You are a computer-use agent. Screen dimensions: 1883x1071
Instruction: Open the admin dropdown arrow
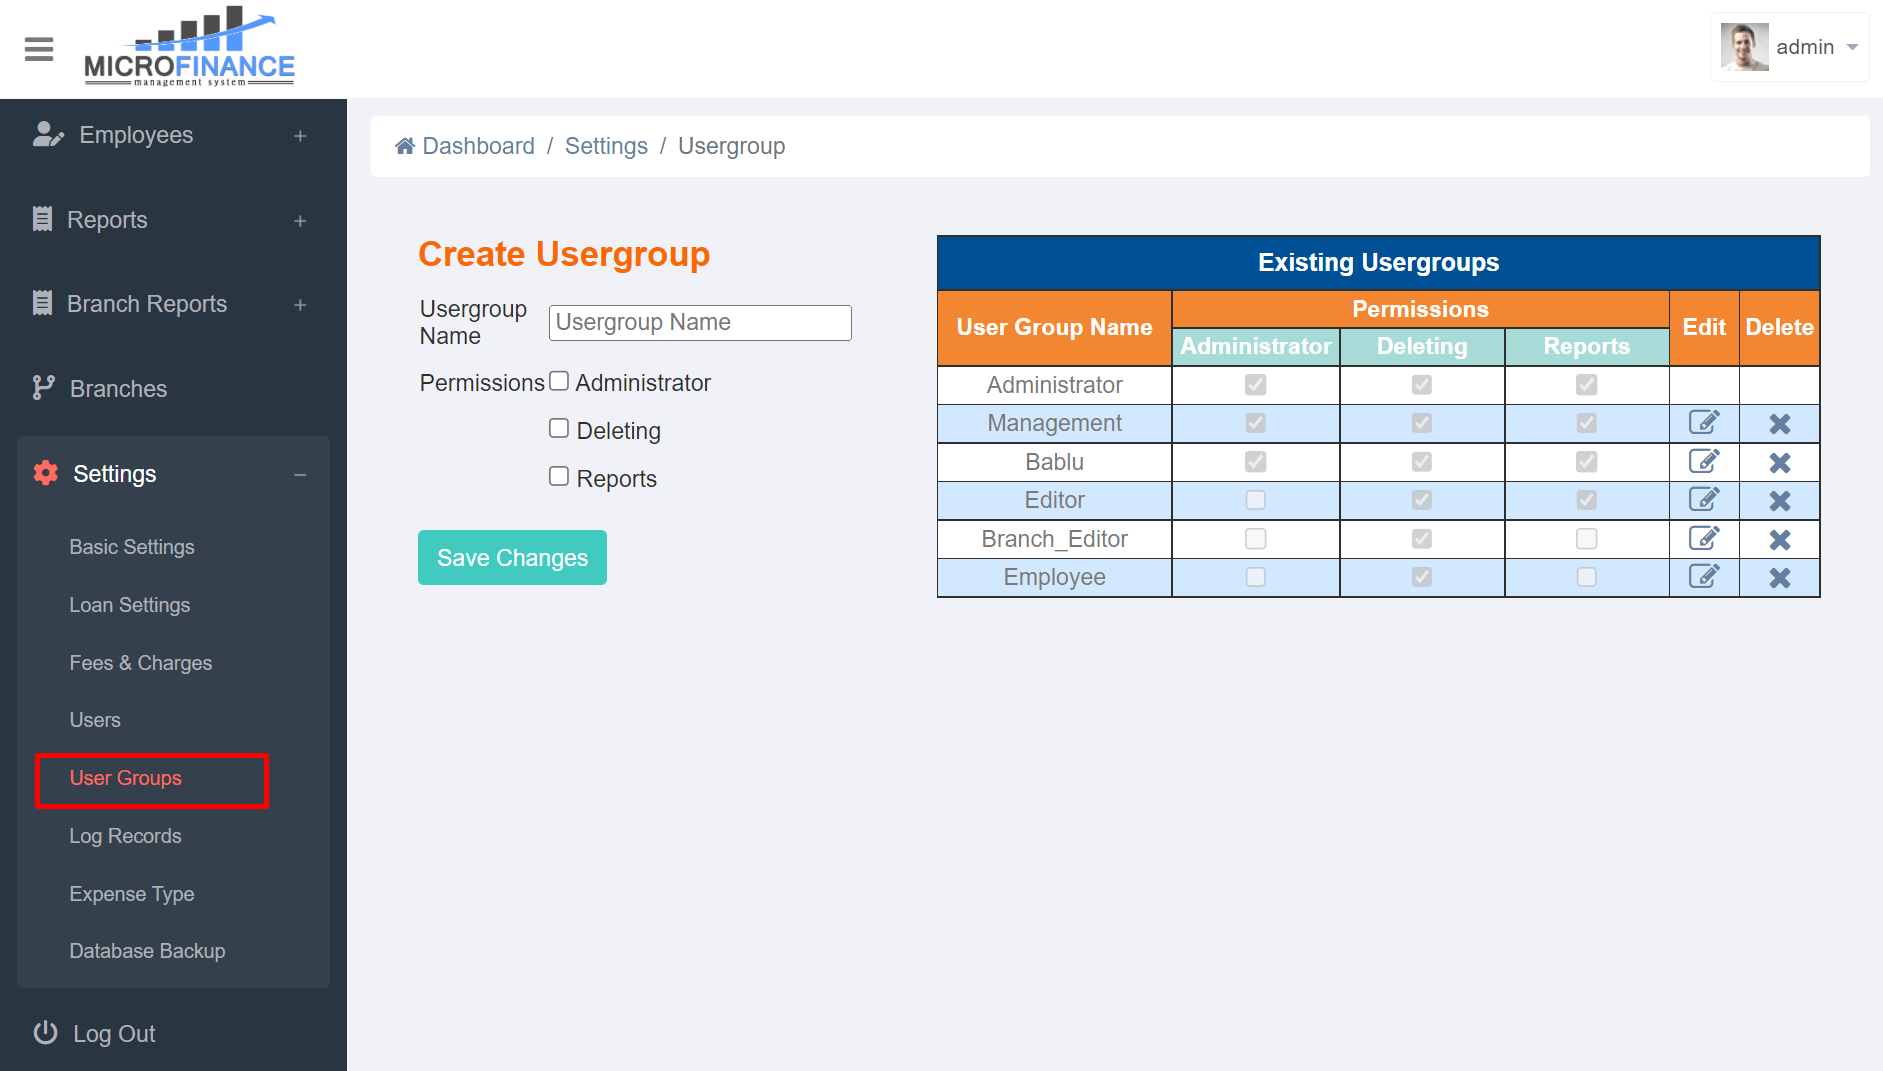click(1852, 47)
